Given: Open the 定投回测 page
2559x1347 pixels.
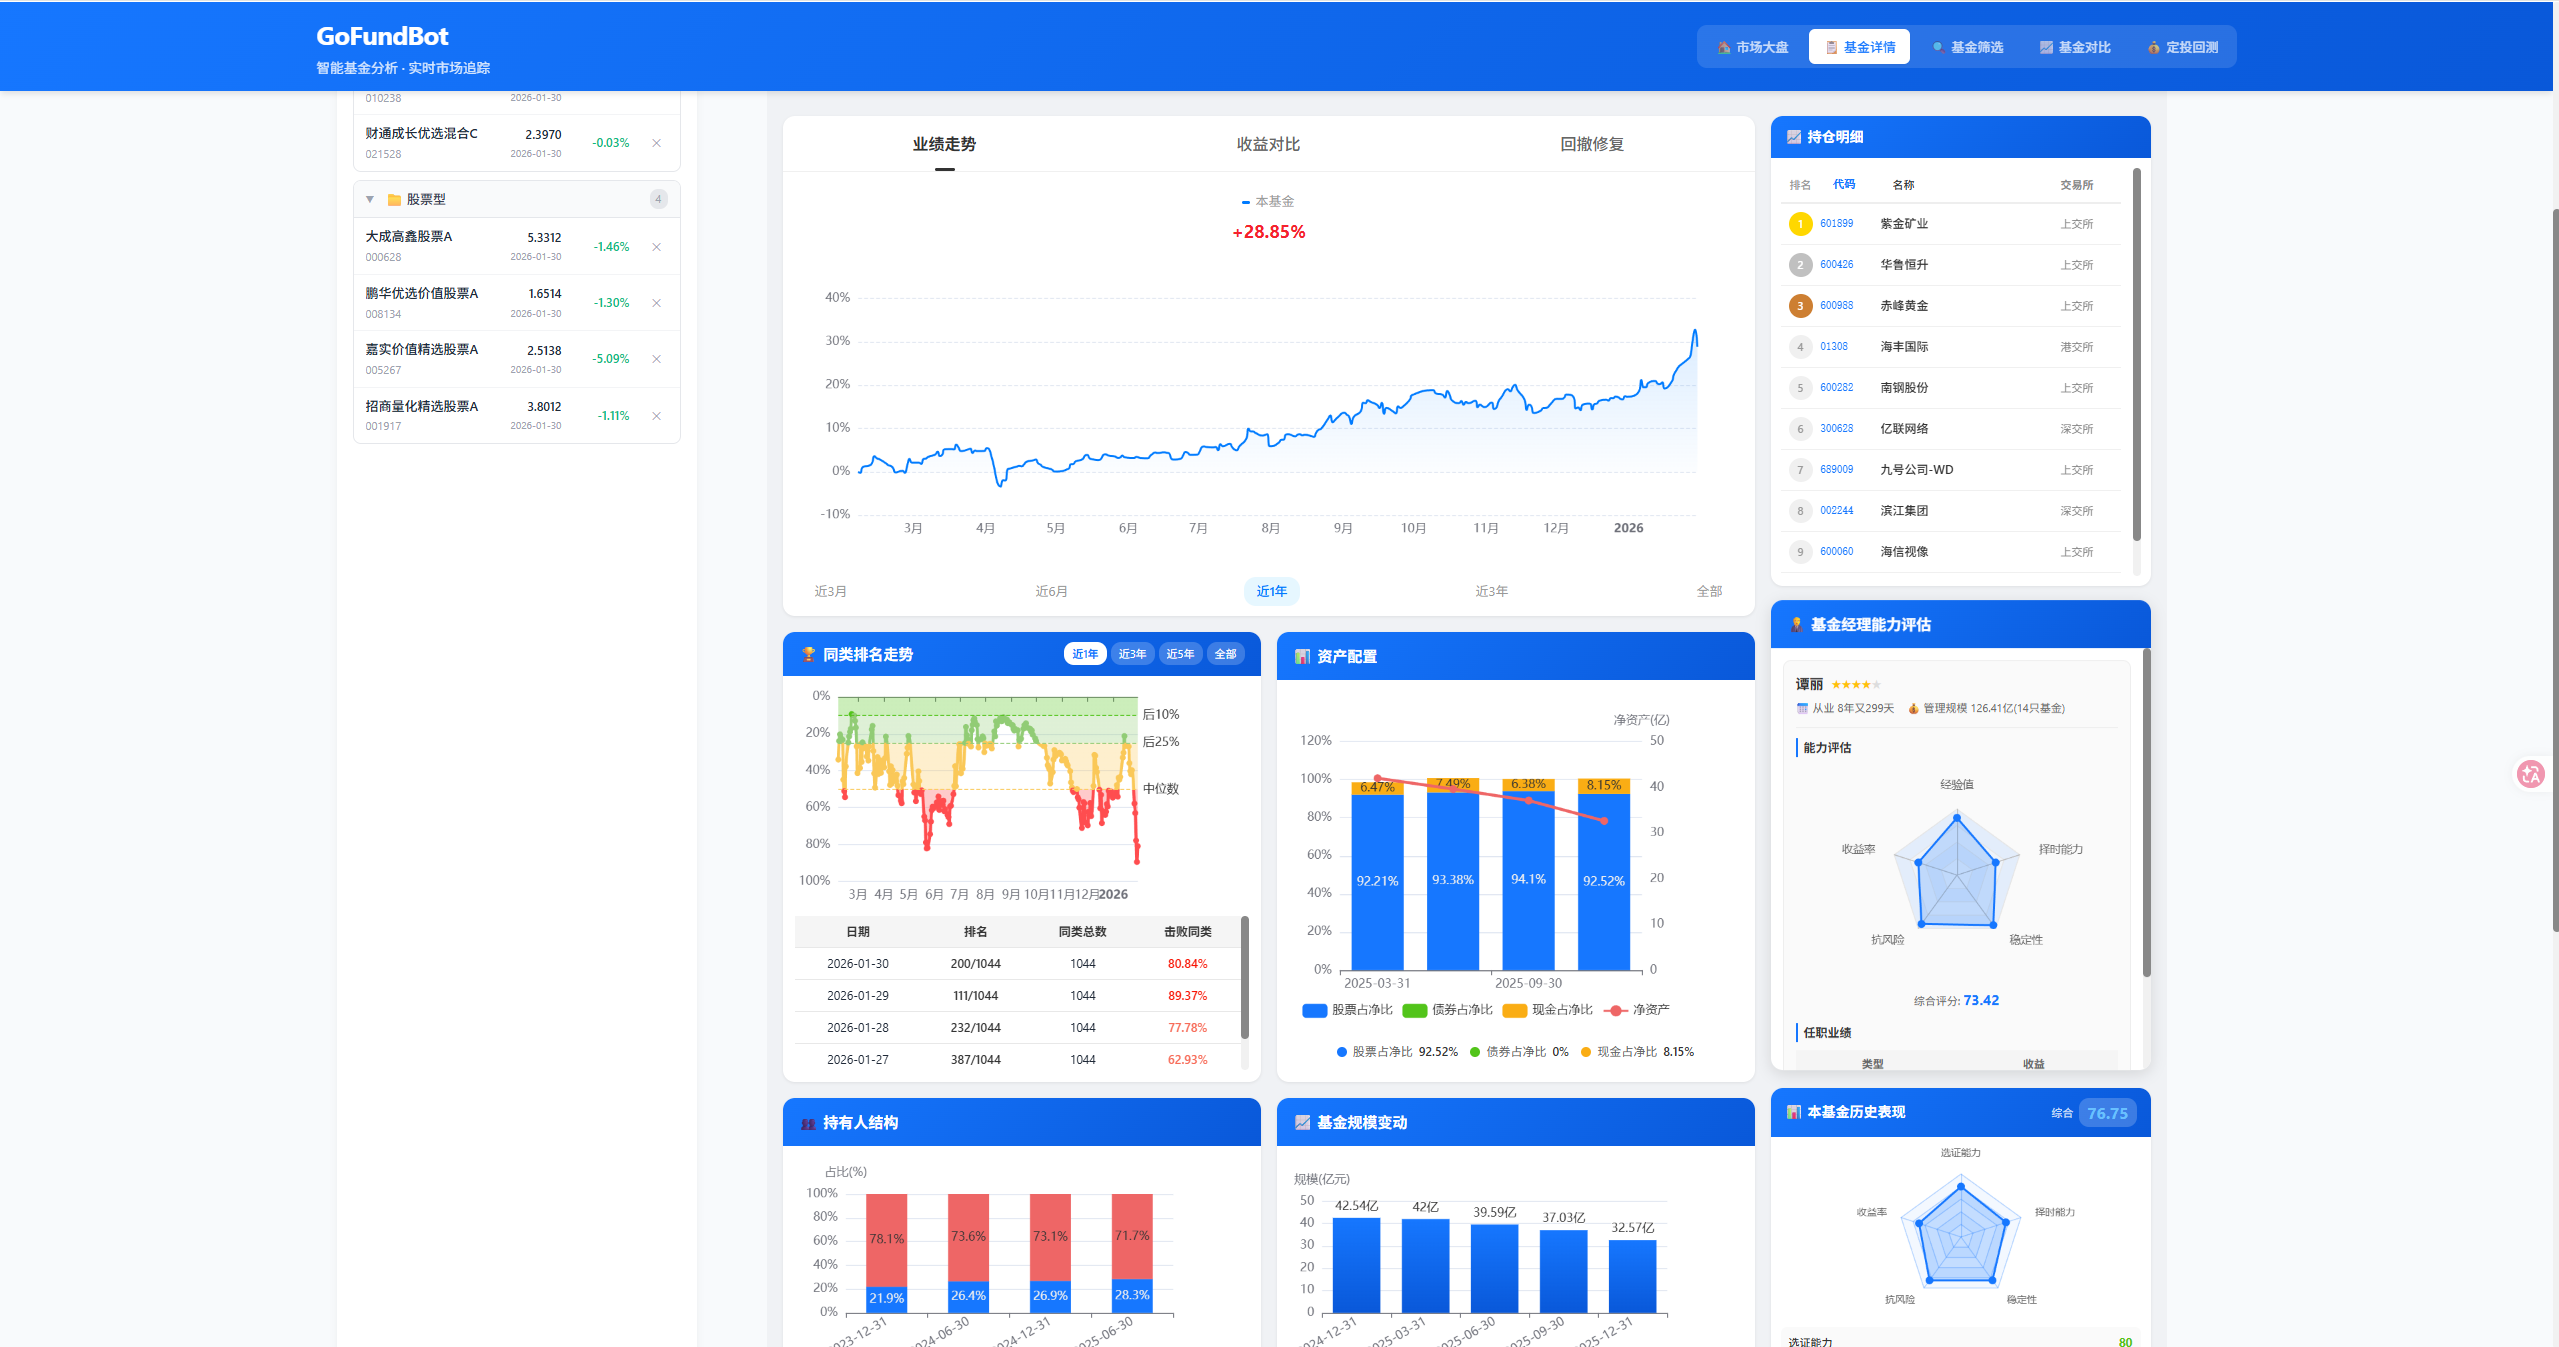Looking at the screenshot, I should click(2182, 47).
